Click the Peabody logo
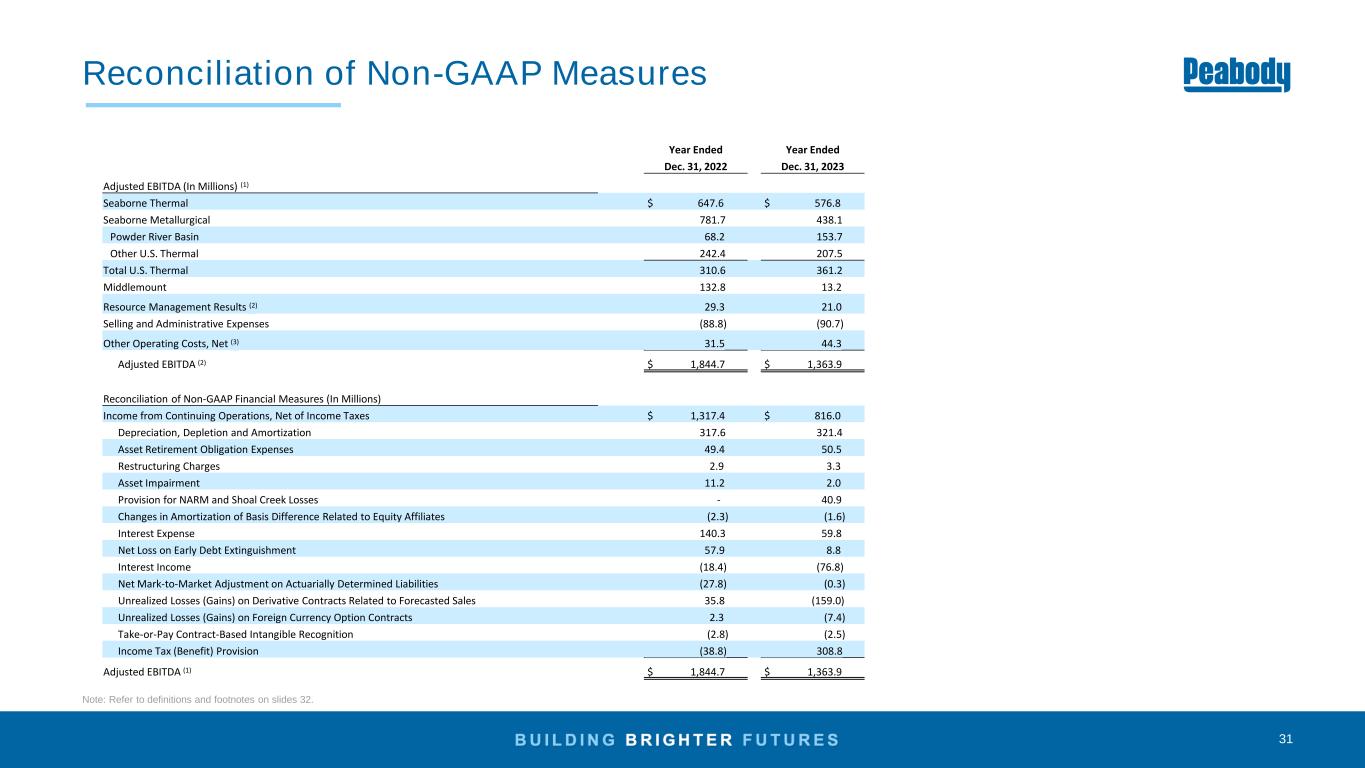 1237,75
